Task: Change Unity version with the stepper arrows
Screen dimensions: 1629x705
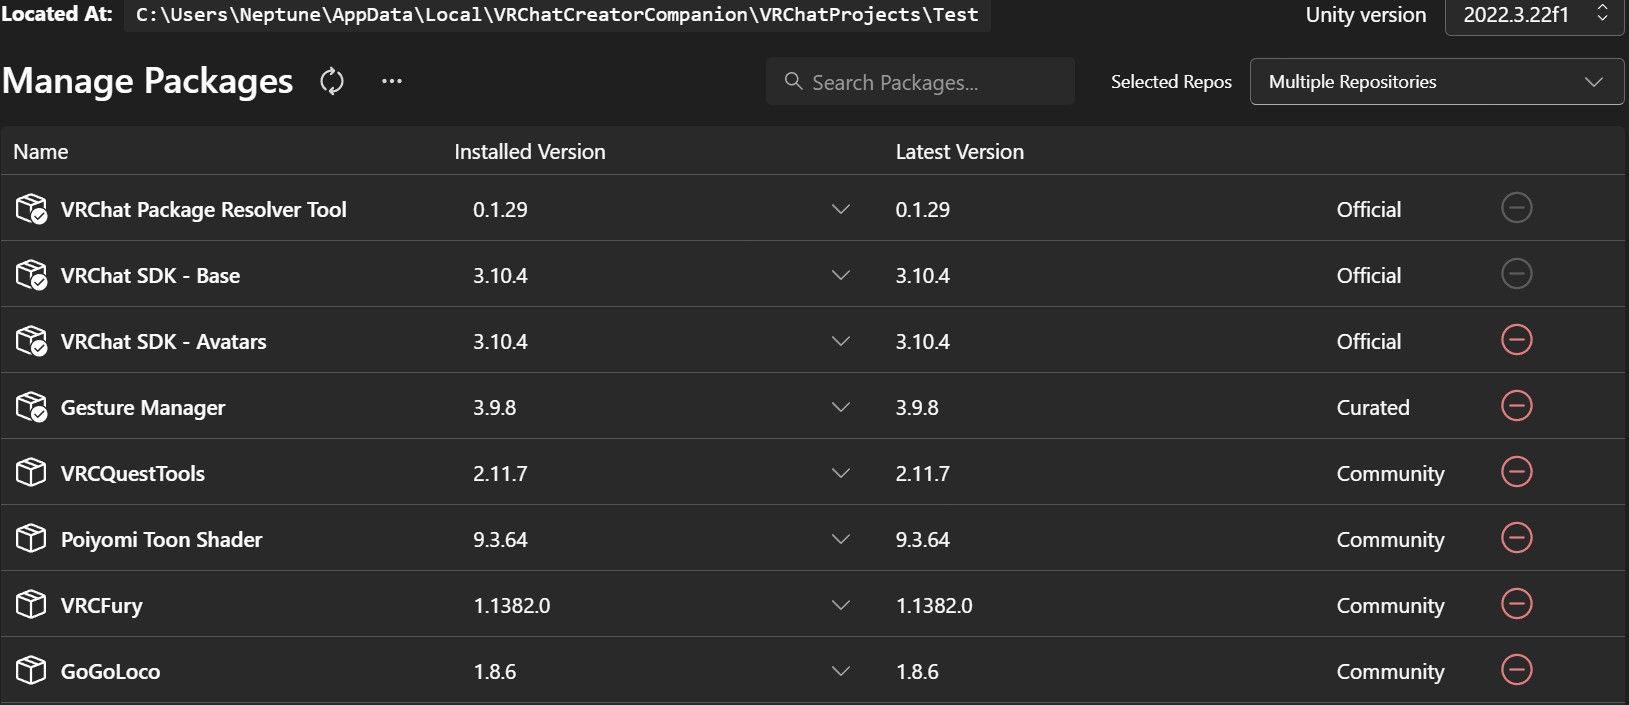Action: coord(1602,14)
